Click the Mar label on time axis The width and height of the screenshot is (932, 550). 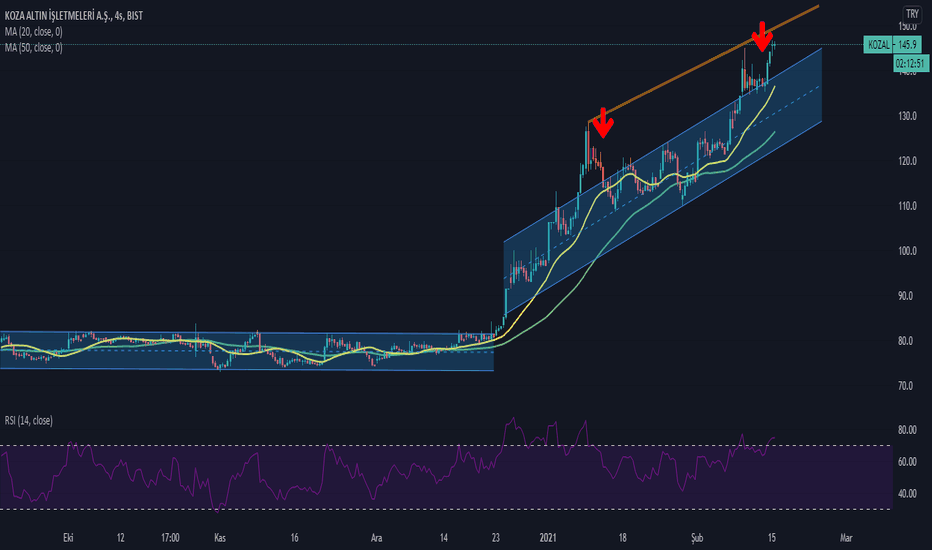(846, 538)
